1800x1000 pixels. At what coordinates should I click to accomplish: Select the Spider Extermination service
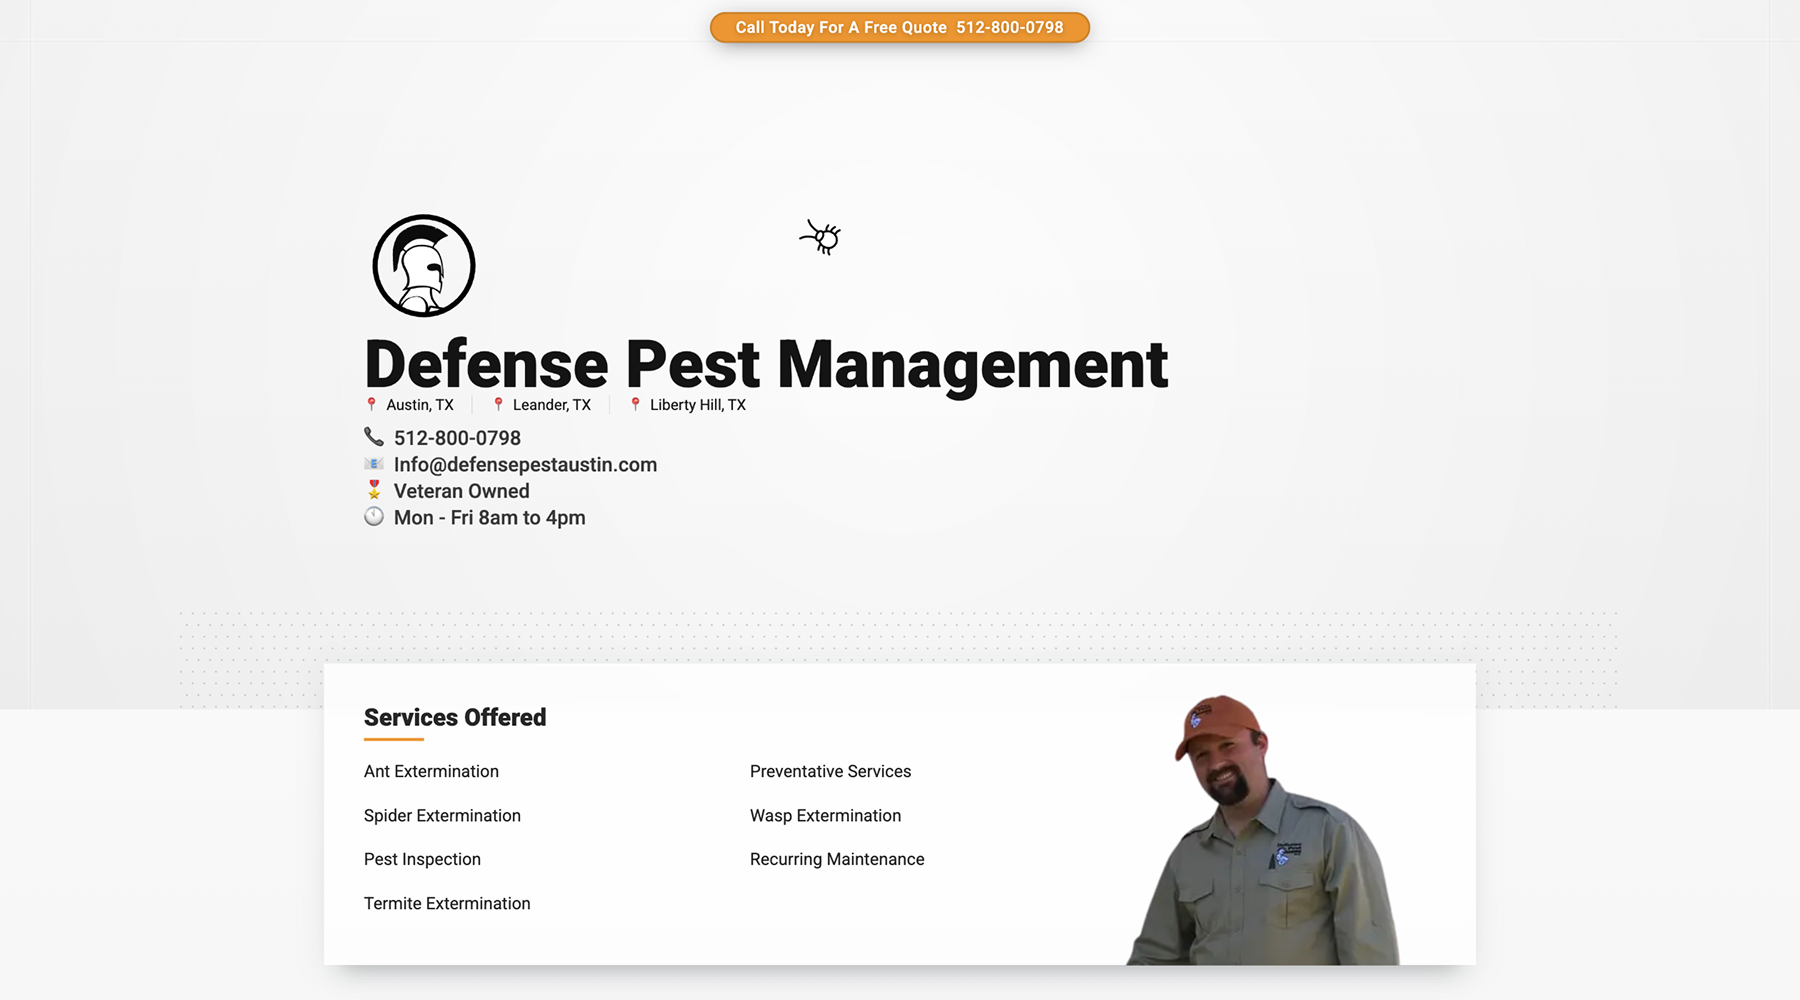coord(442,815)
